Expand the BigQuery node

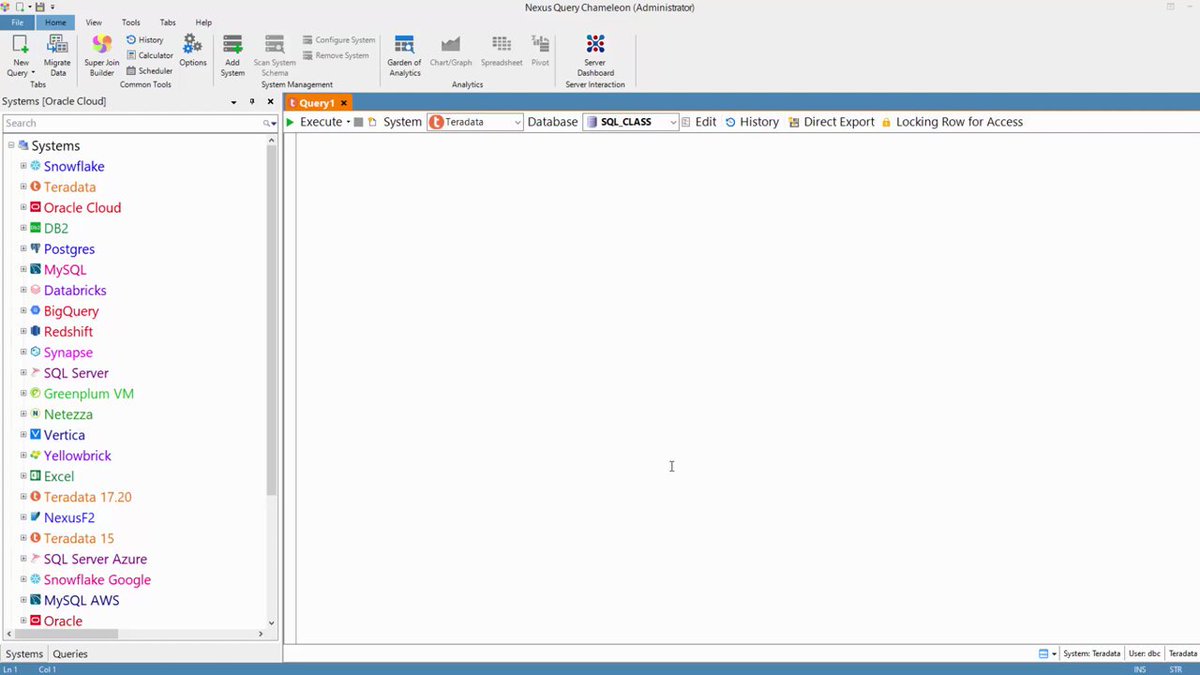23,311
